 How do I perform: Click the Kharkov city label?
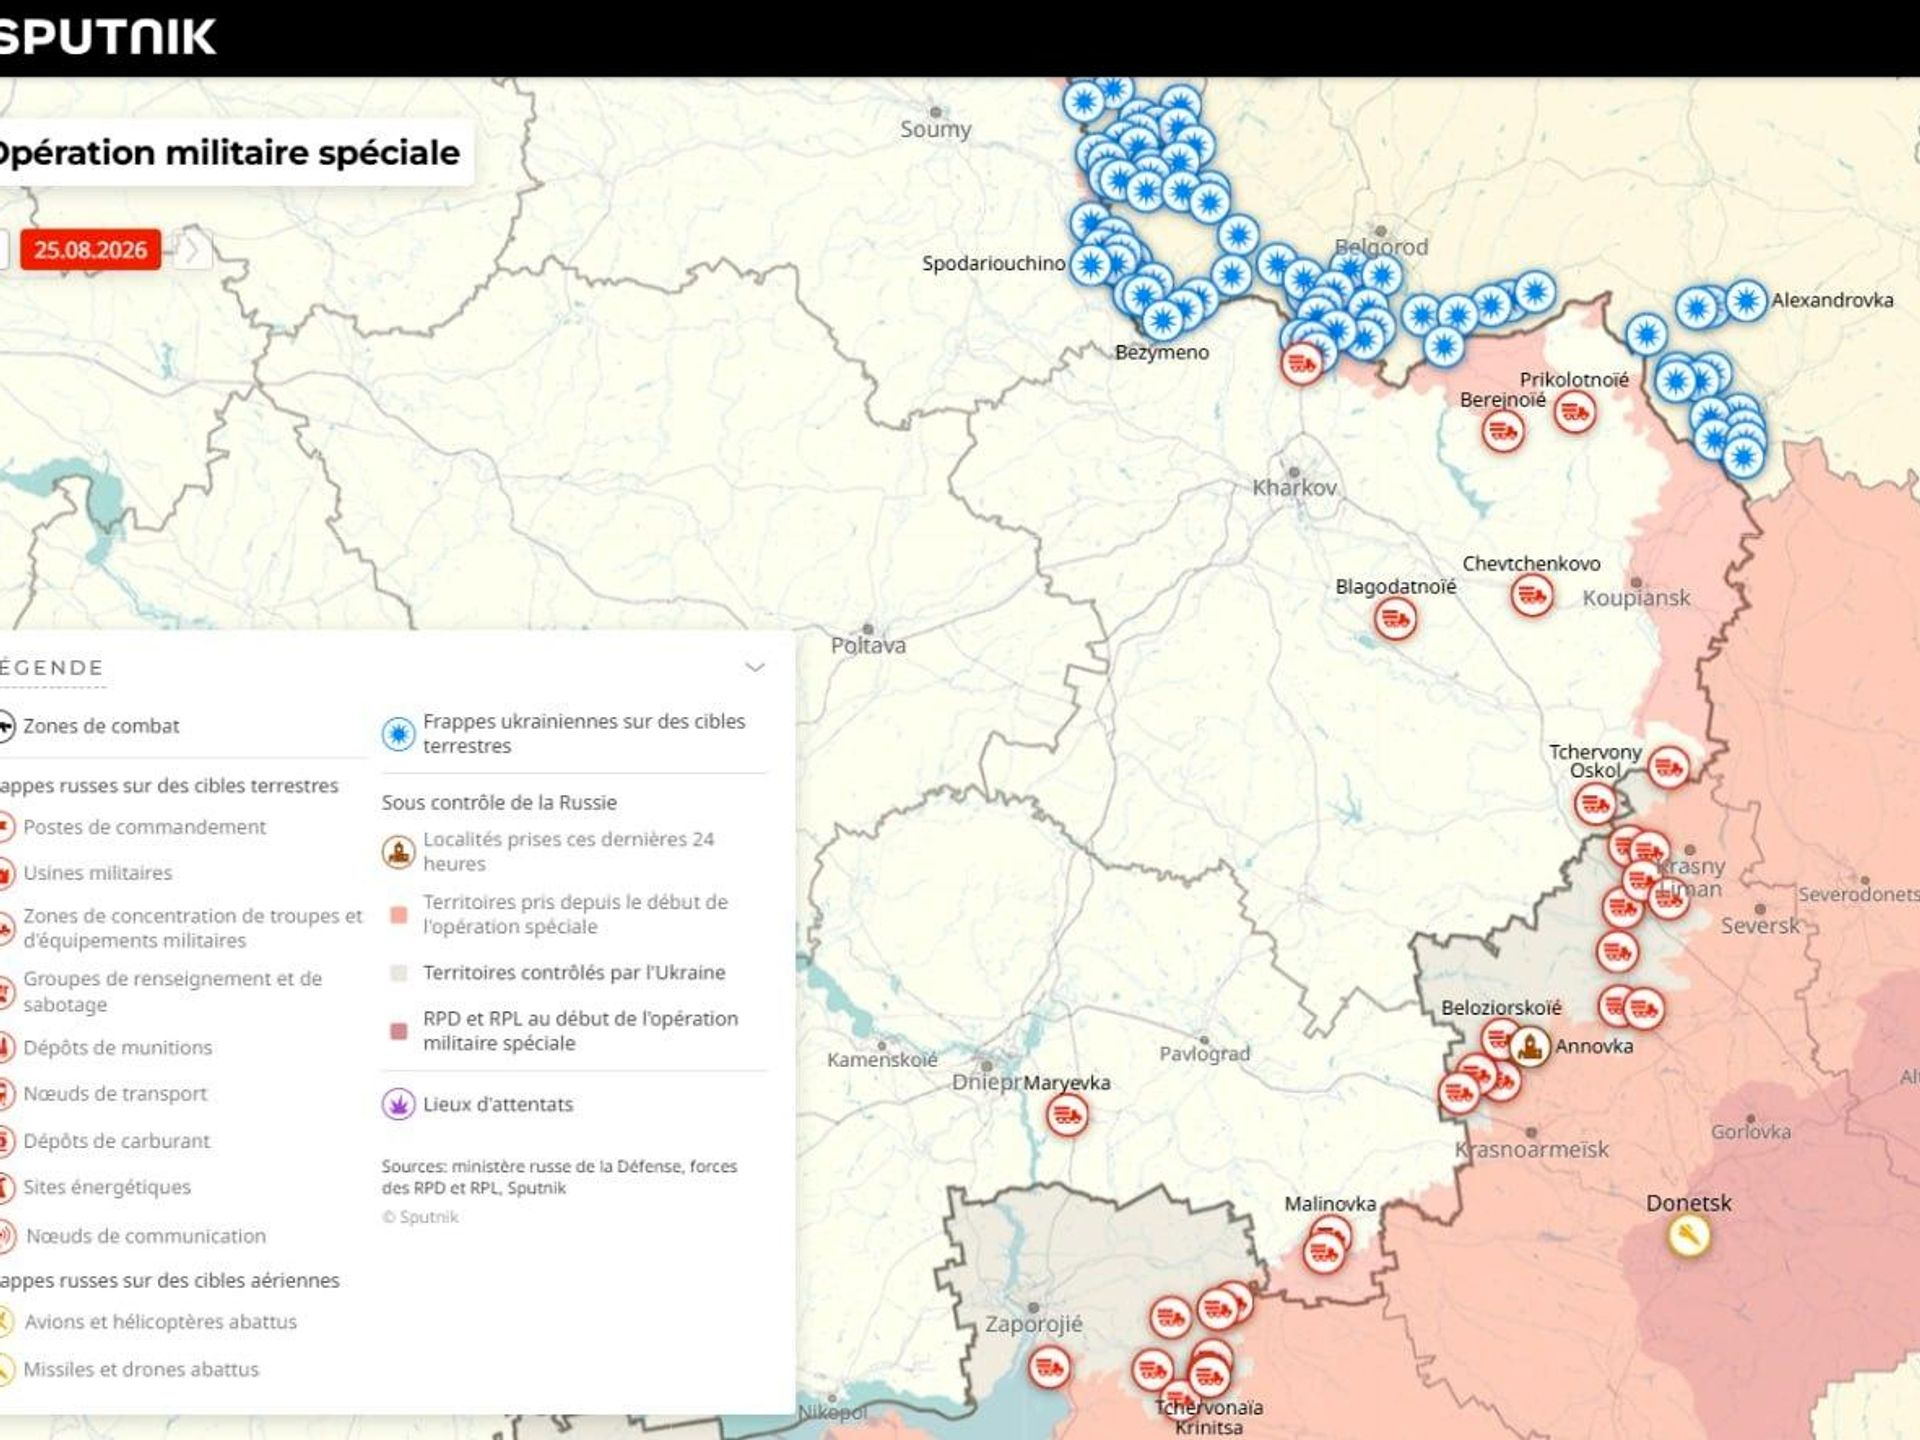click(1294, 488)
